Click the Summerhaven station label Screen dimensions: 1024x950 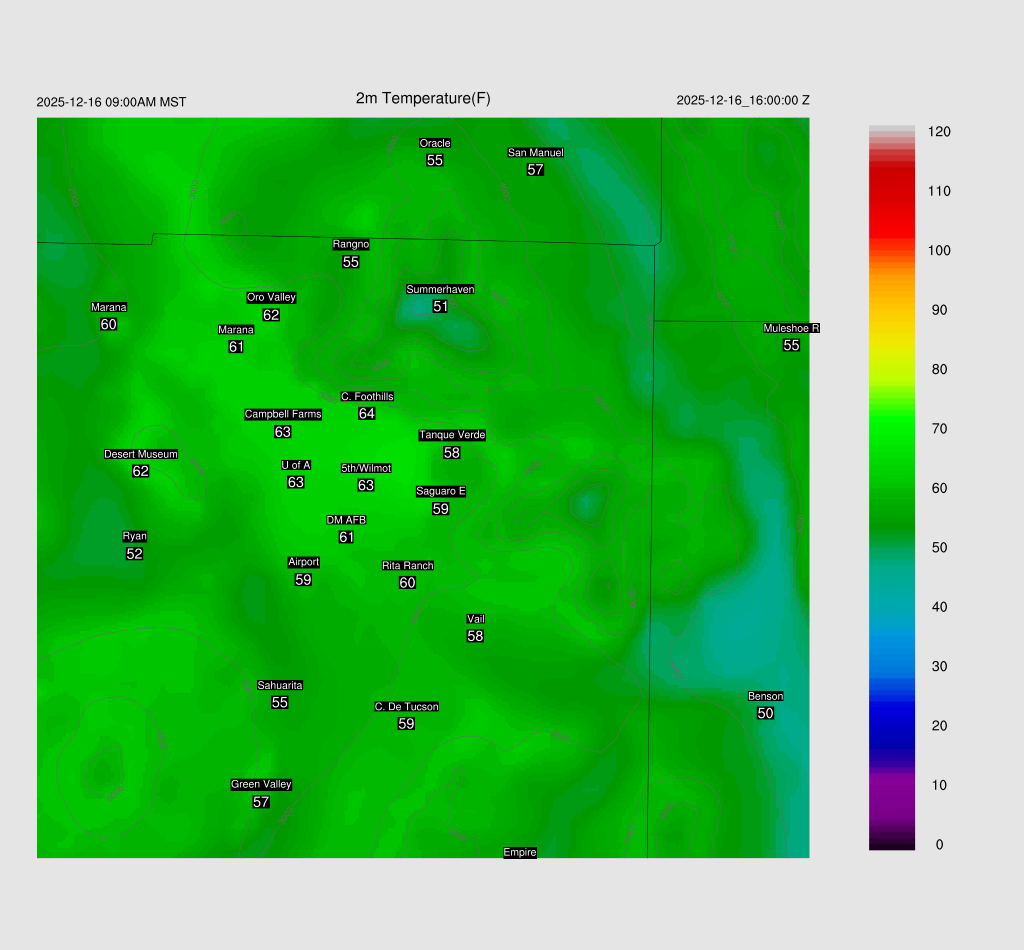pos(440,290)
